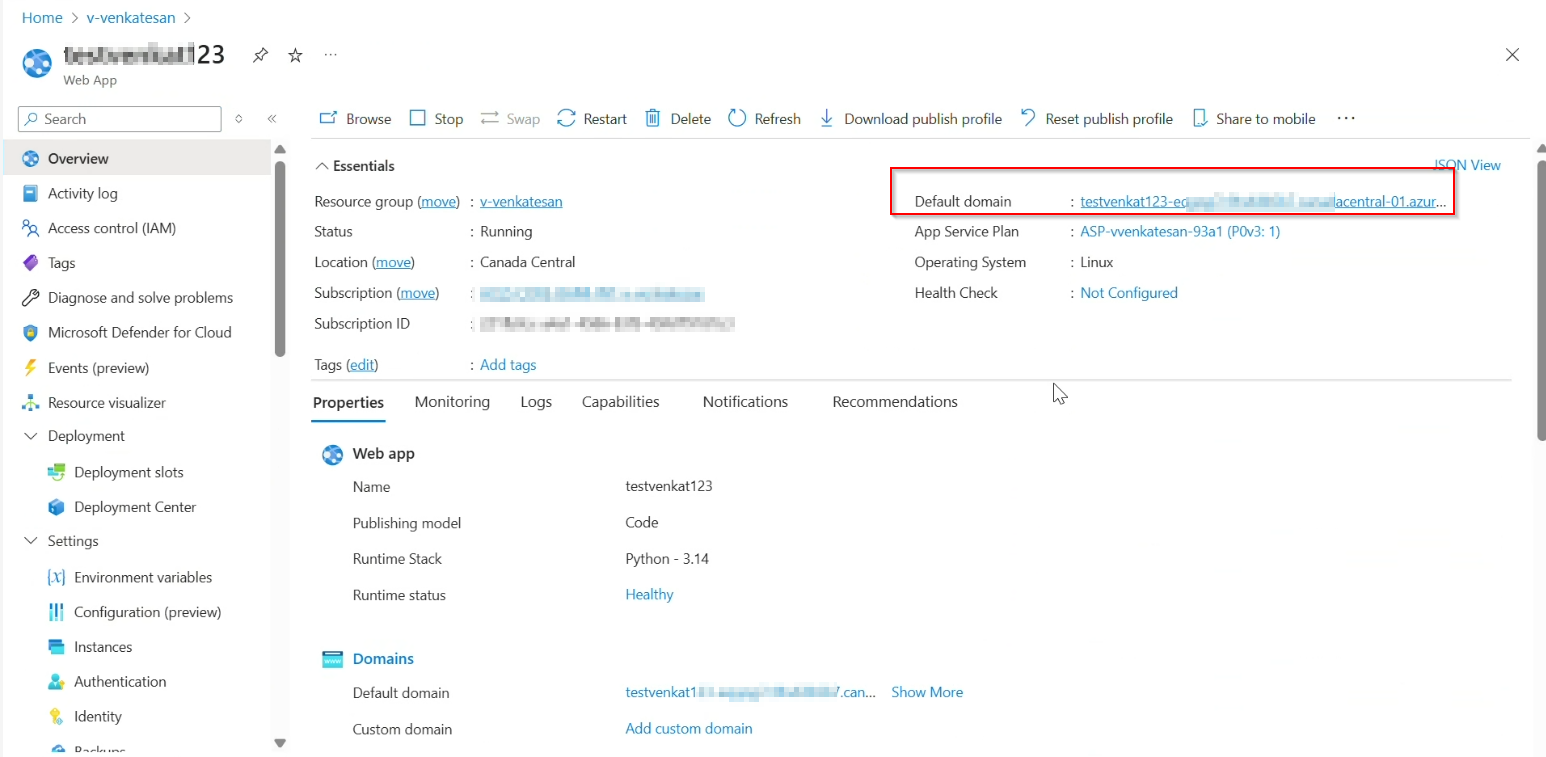
Task: Click the sidebar vertical scrollbar
Action: pos(280,258)
